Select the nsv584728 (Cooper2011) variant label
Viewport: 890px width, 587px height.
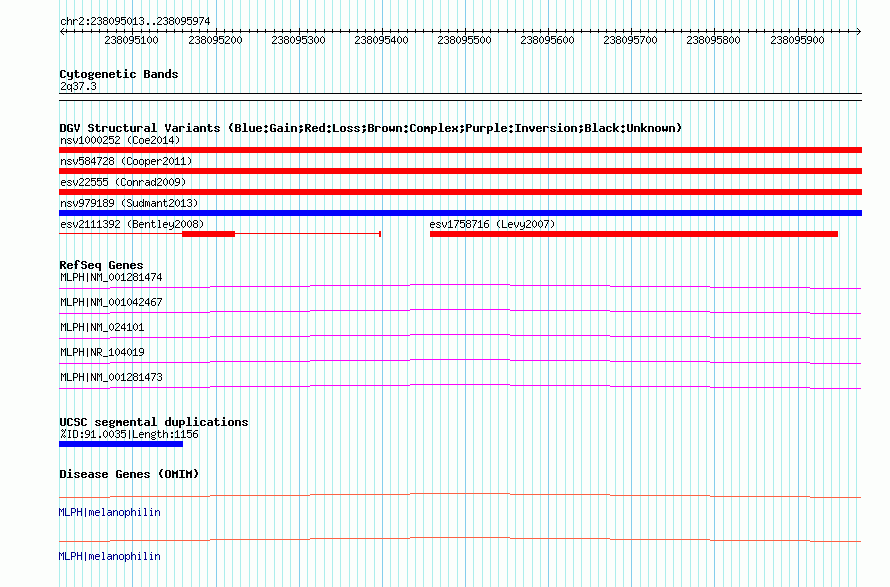(x=126, y=161)
